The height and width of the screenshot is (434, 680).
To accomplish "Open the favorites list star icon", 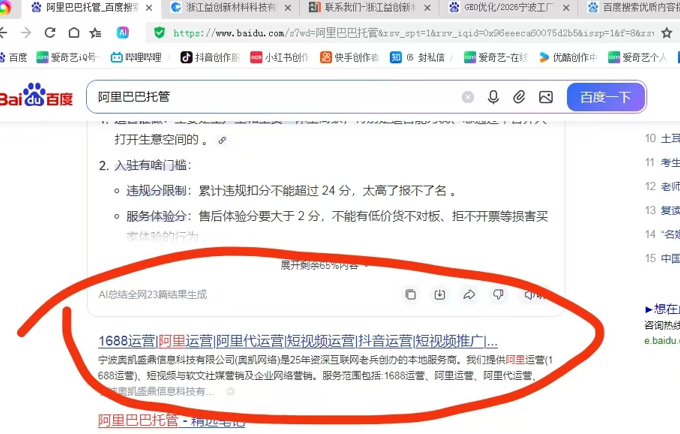I will tap(95, 33).
